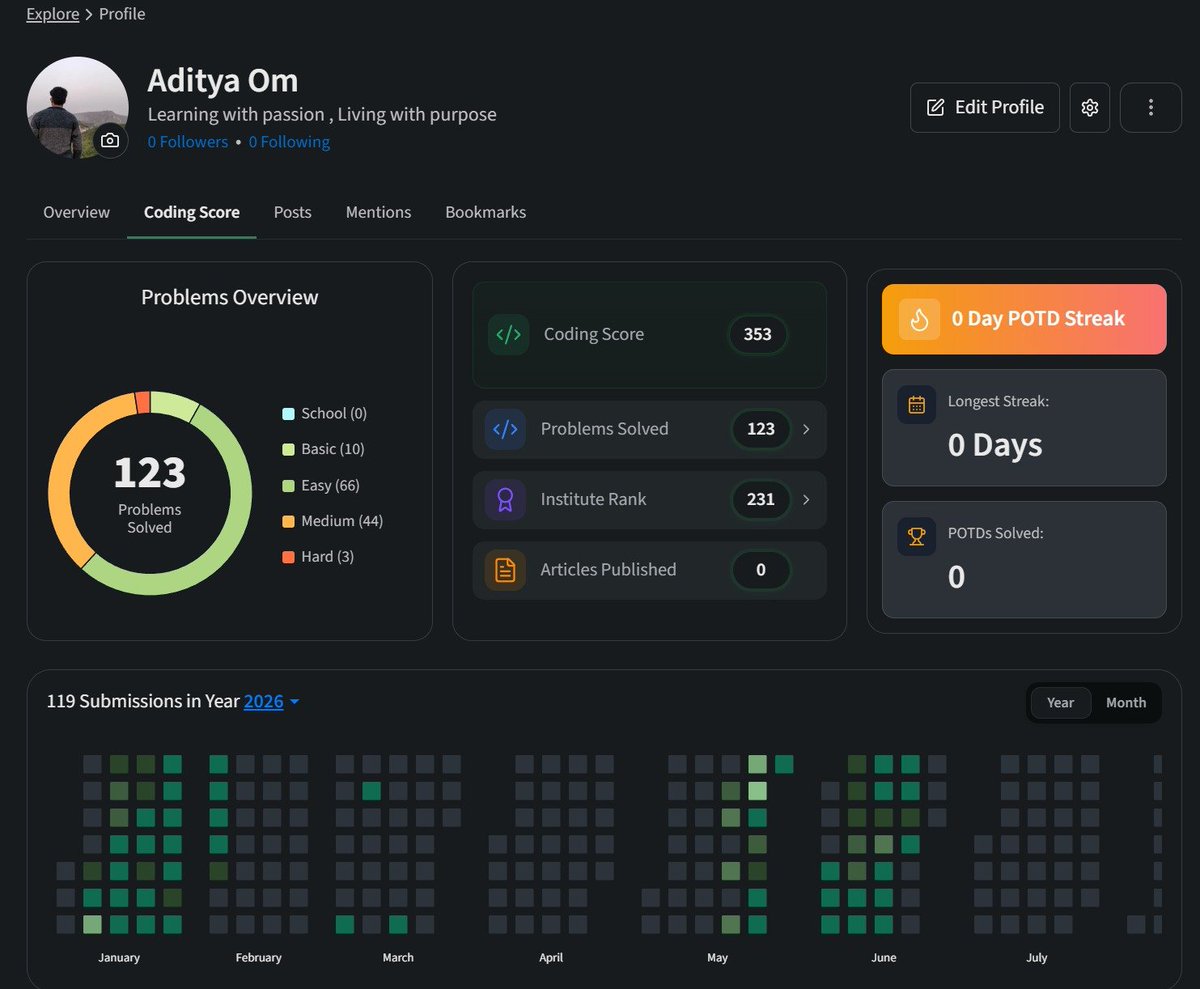Click the Coding Score value 353
The width and height of the screenshot is (1200, 989).
click(x=758, y=335)
